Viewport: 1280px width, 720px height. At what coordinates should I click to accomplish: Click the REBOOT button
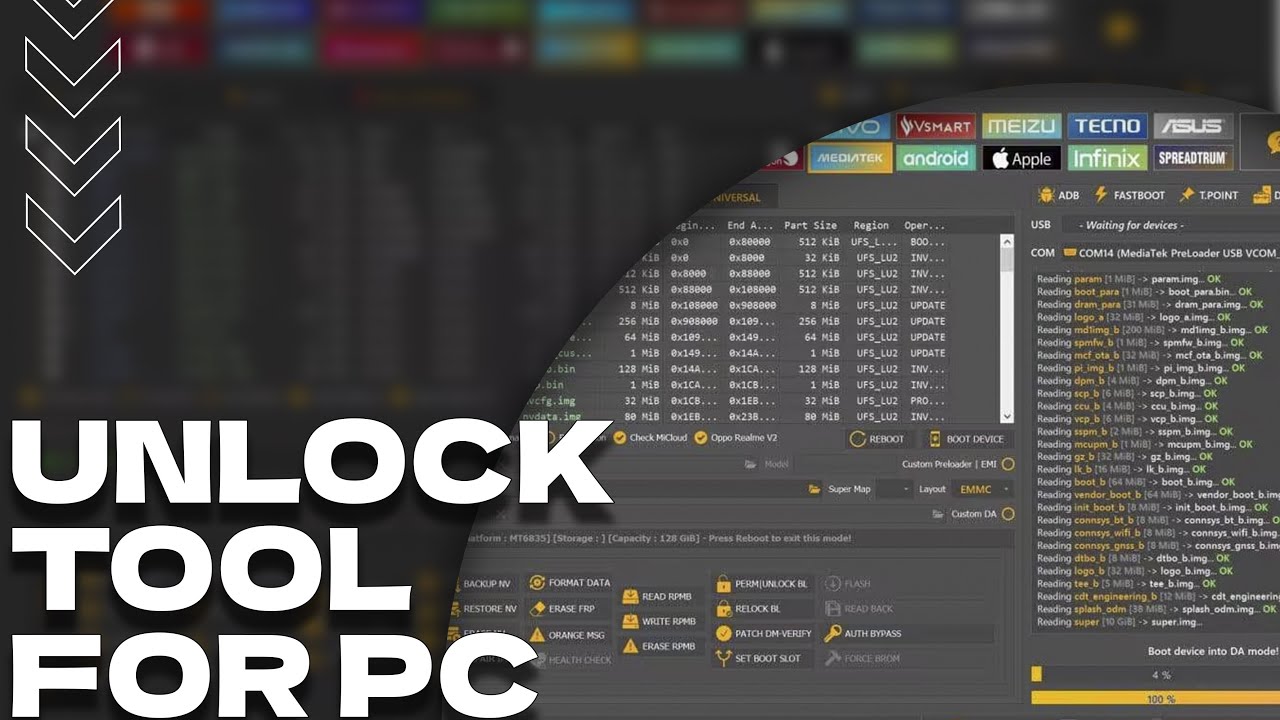(x=877, y=439)
